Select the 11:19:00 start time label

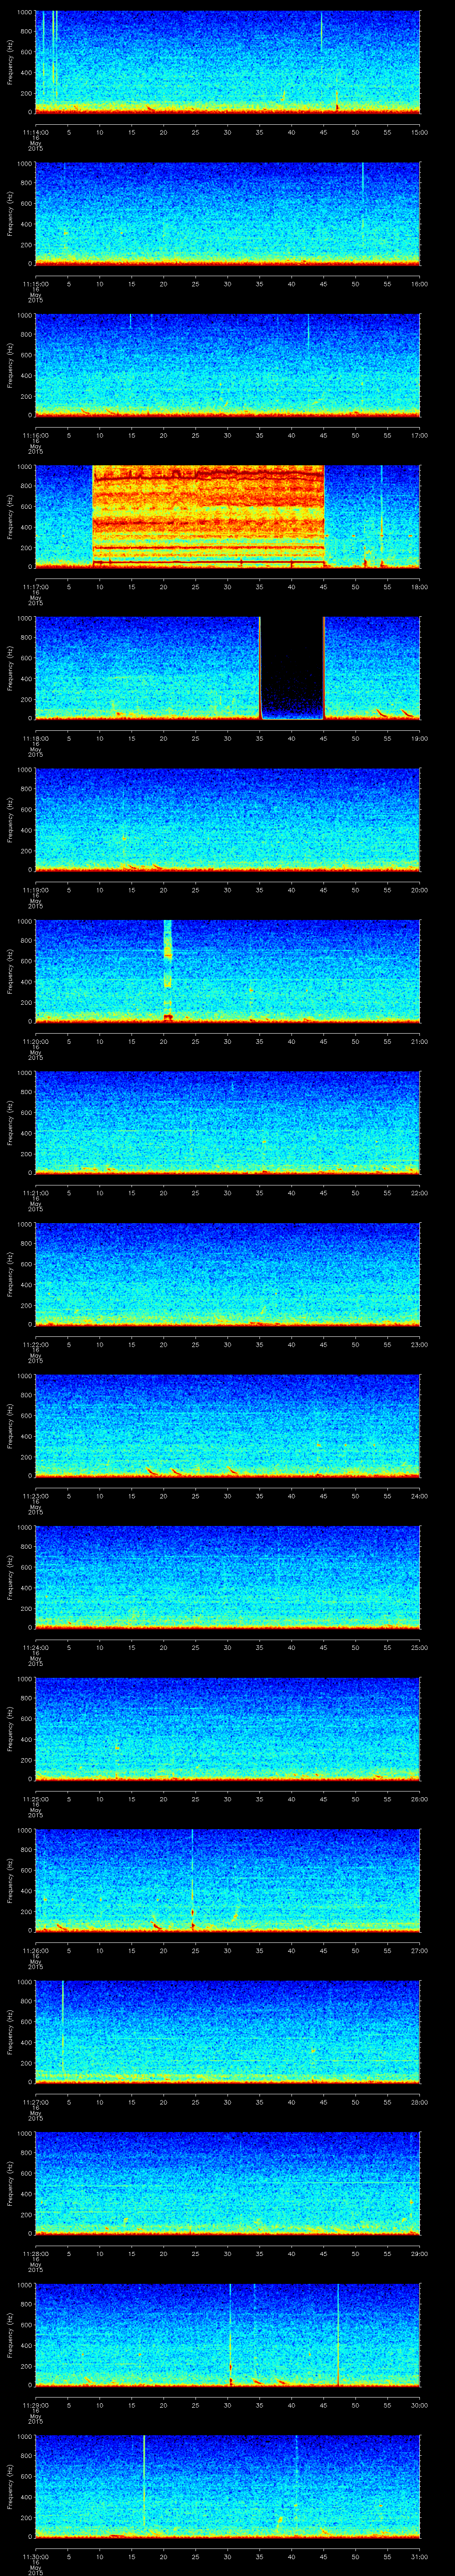click(x=35, y=890)
